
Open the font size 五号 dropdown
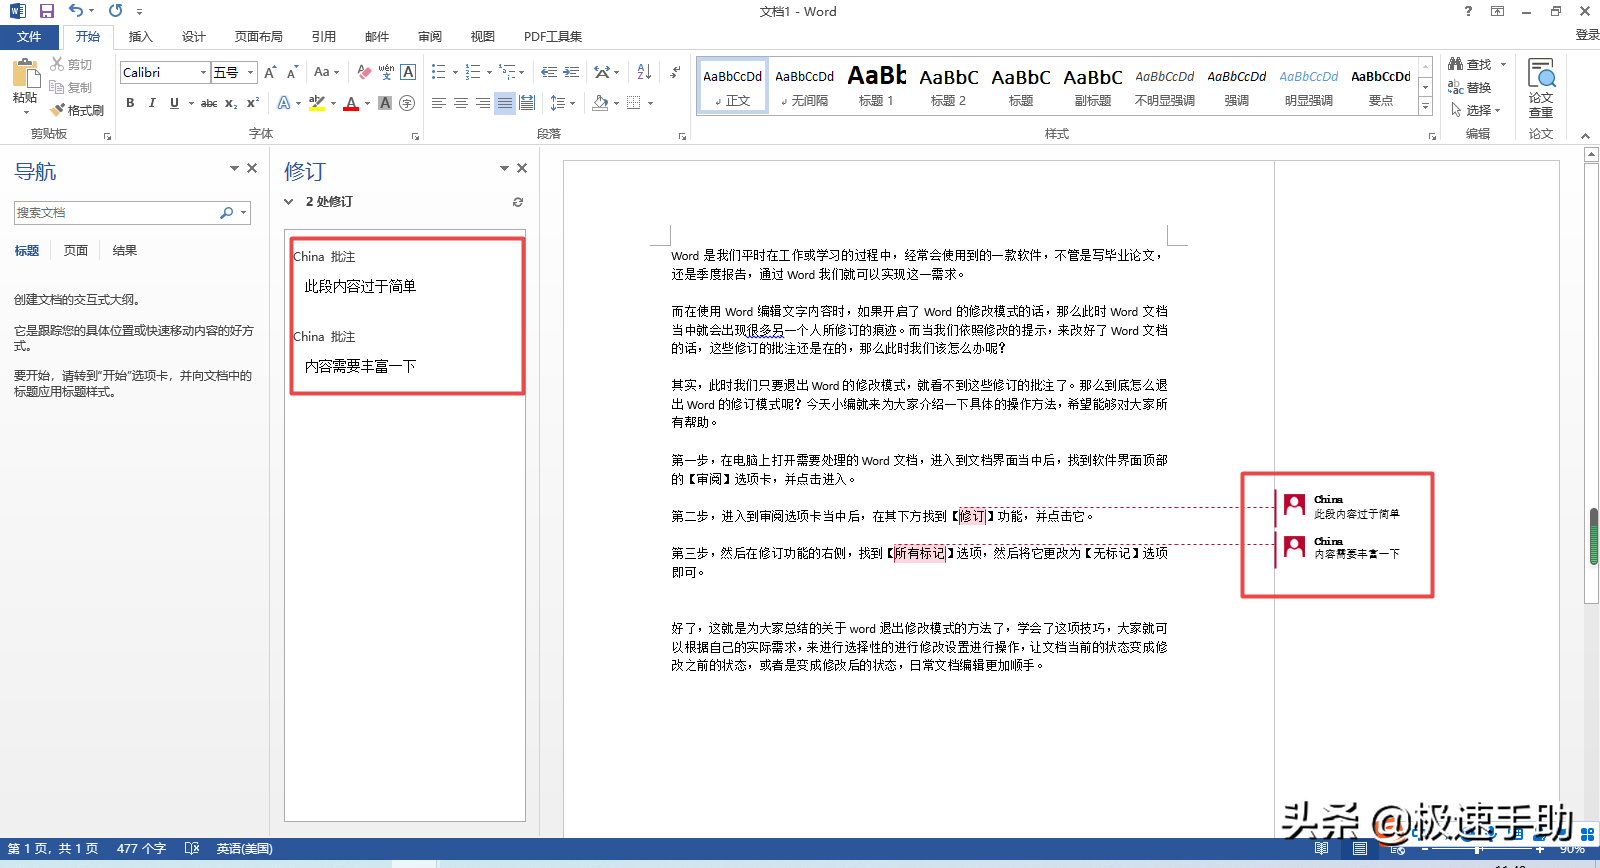click(x=250, y=72)
